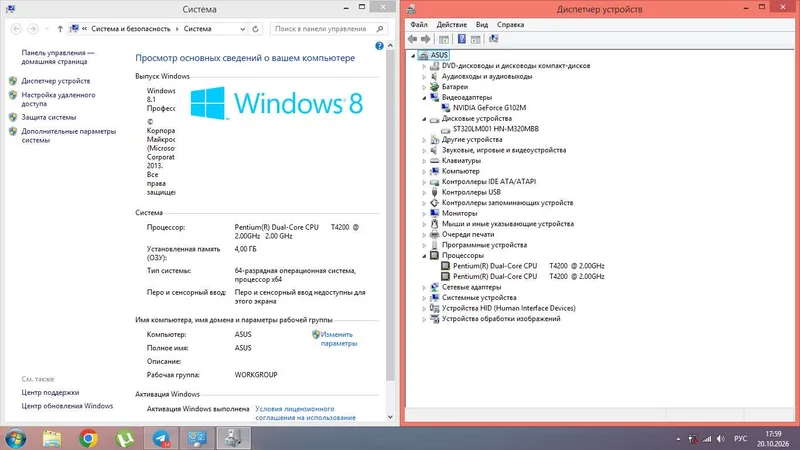Click Панель управления домашняя страница link
Viewport: 800px width, 450px height.
point(58,57)
